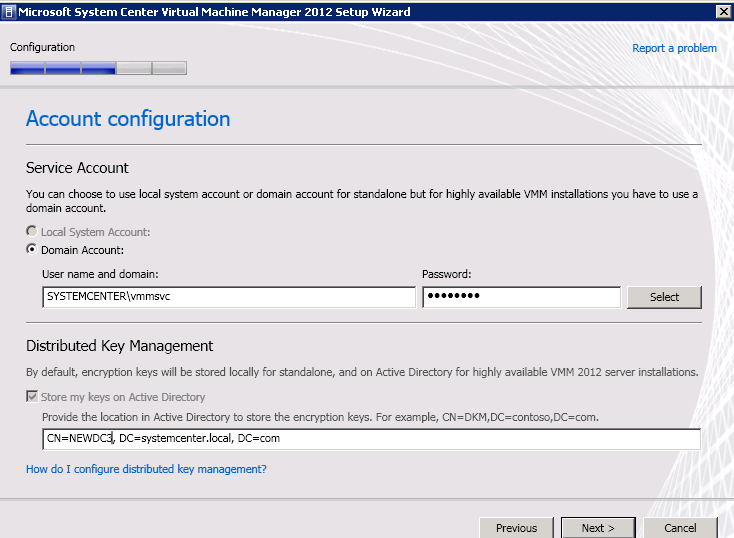Viewport: 734px width, 538px height.
Task: Click the Select button next to password
Action: [x=664, y=297]
